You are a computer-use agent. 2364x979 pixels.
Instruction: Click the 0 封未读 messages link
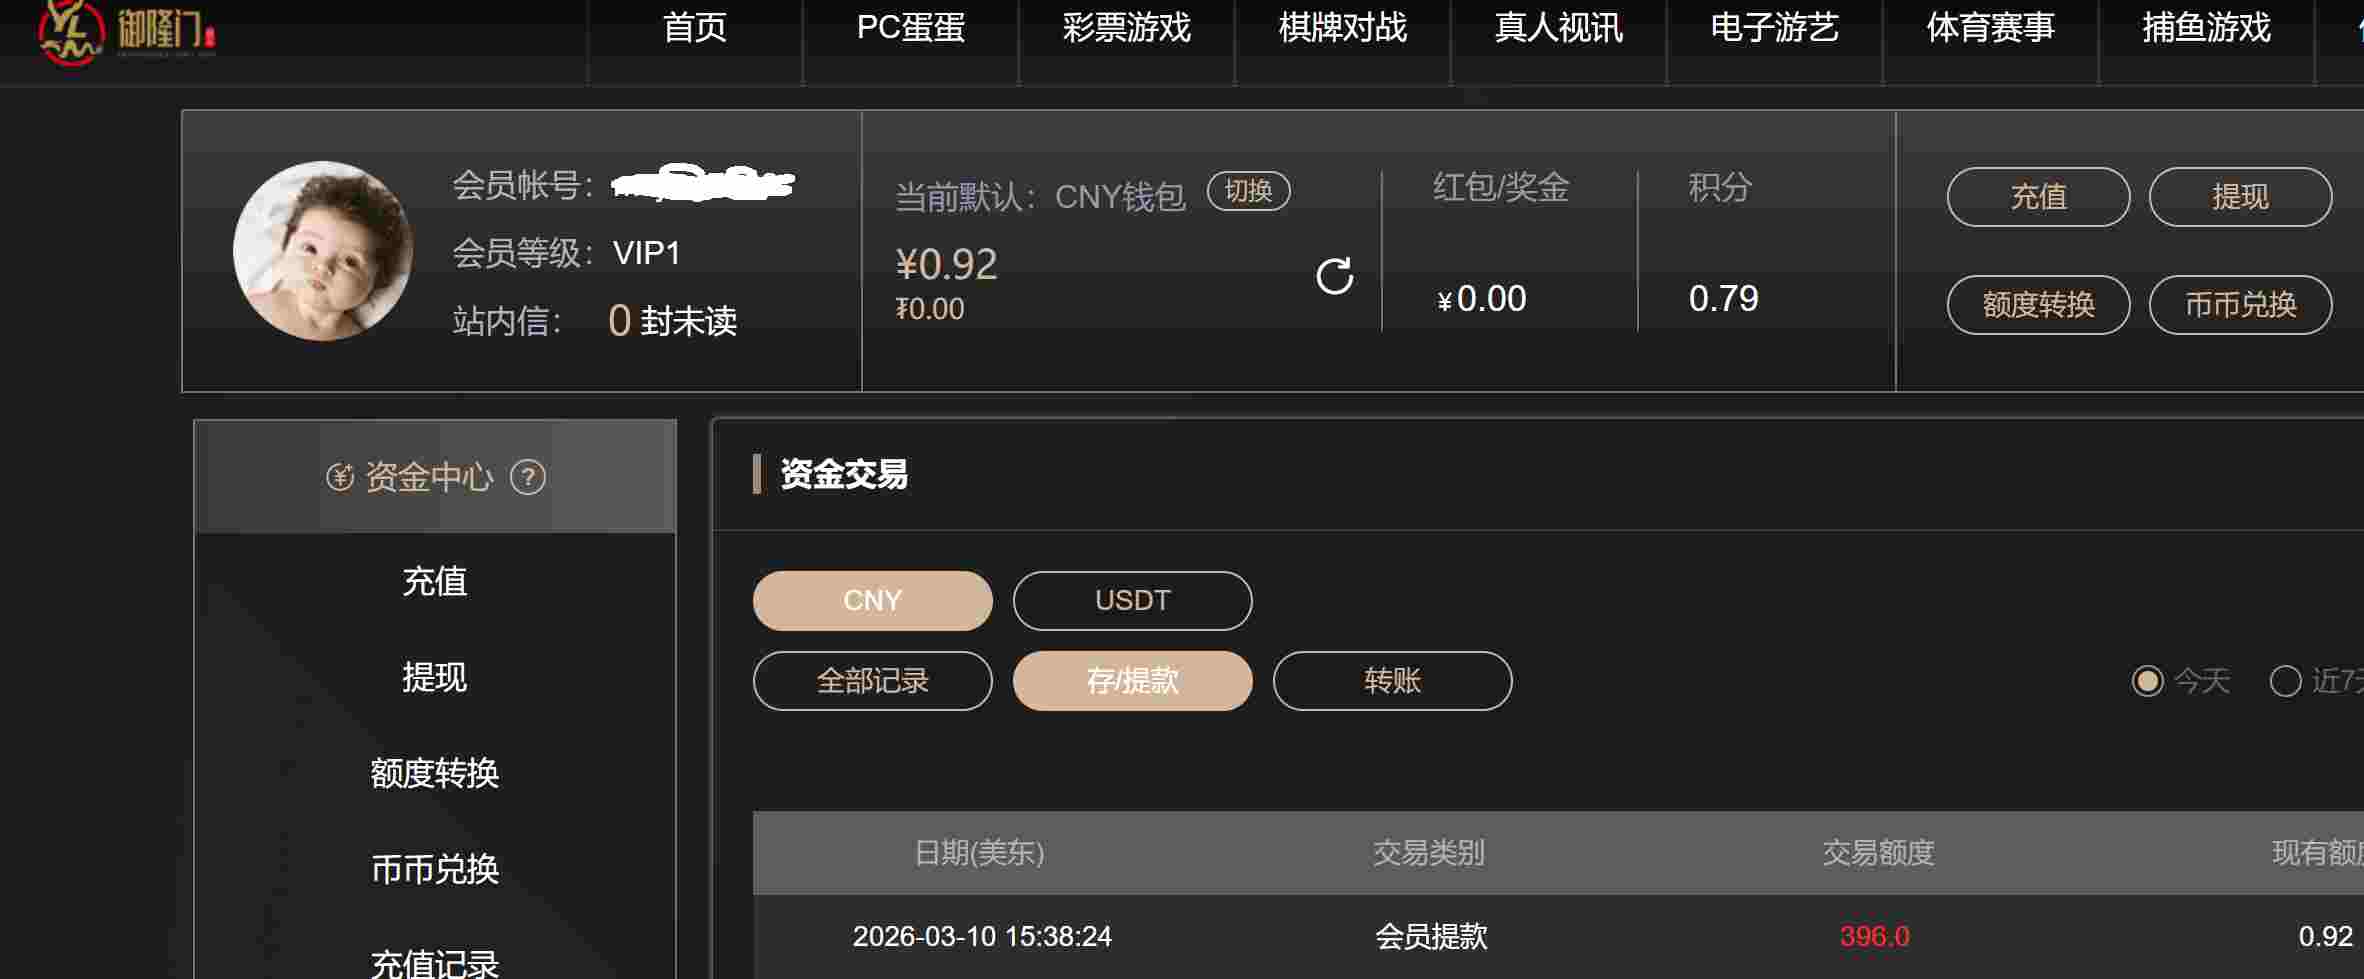pyautogui.click(x=672, y=321)
